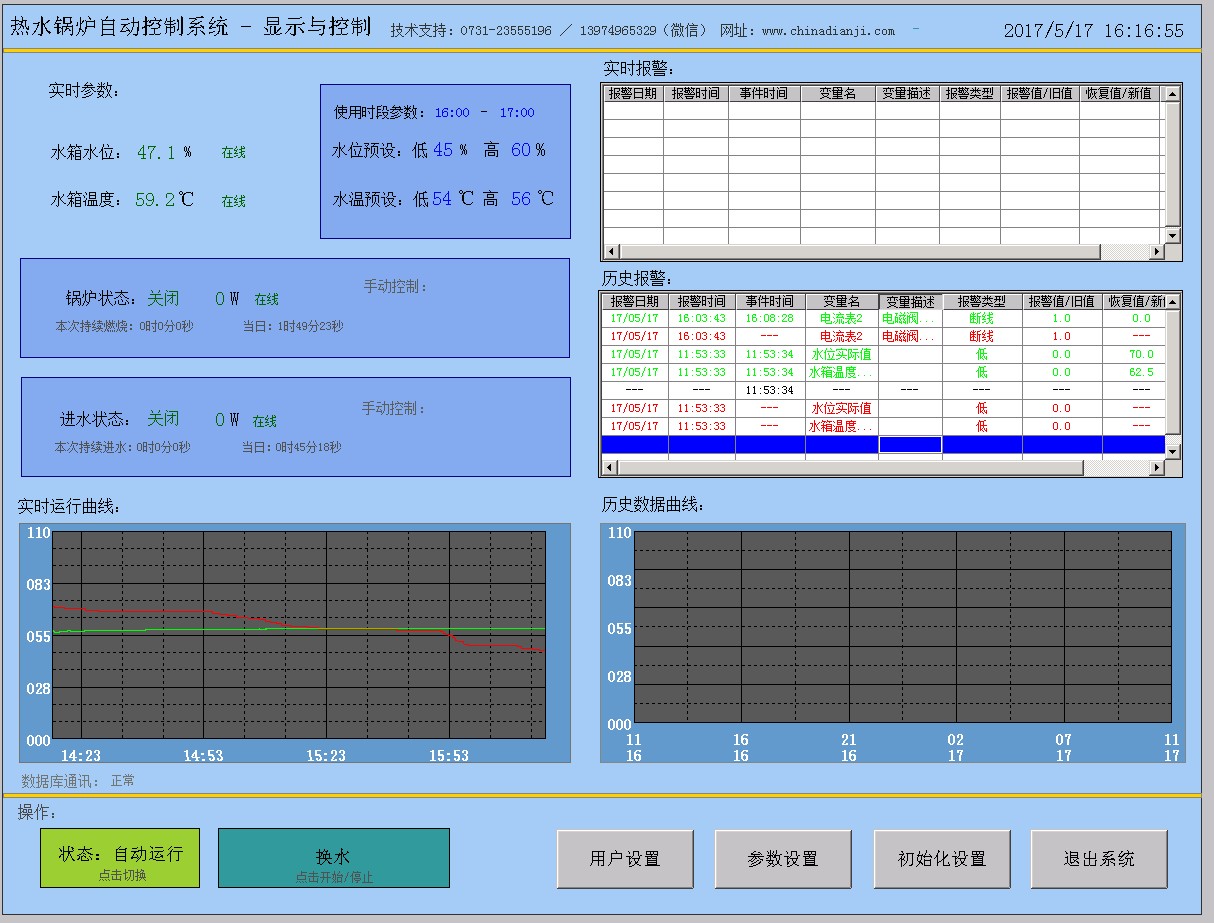Toggle 换水 start/stop button
The width and height of the screenshot is (1214, 923).
pyautogui.click(x=333, y=858)
